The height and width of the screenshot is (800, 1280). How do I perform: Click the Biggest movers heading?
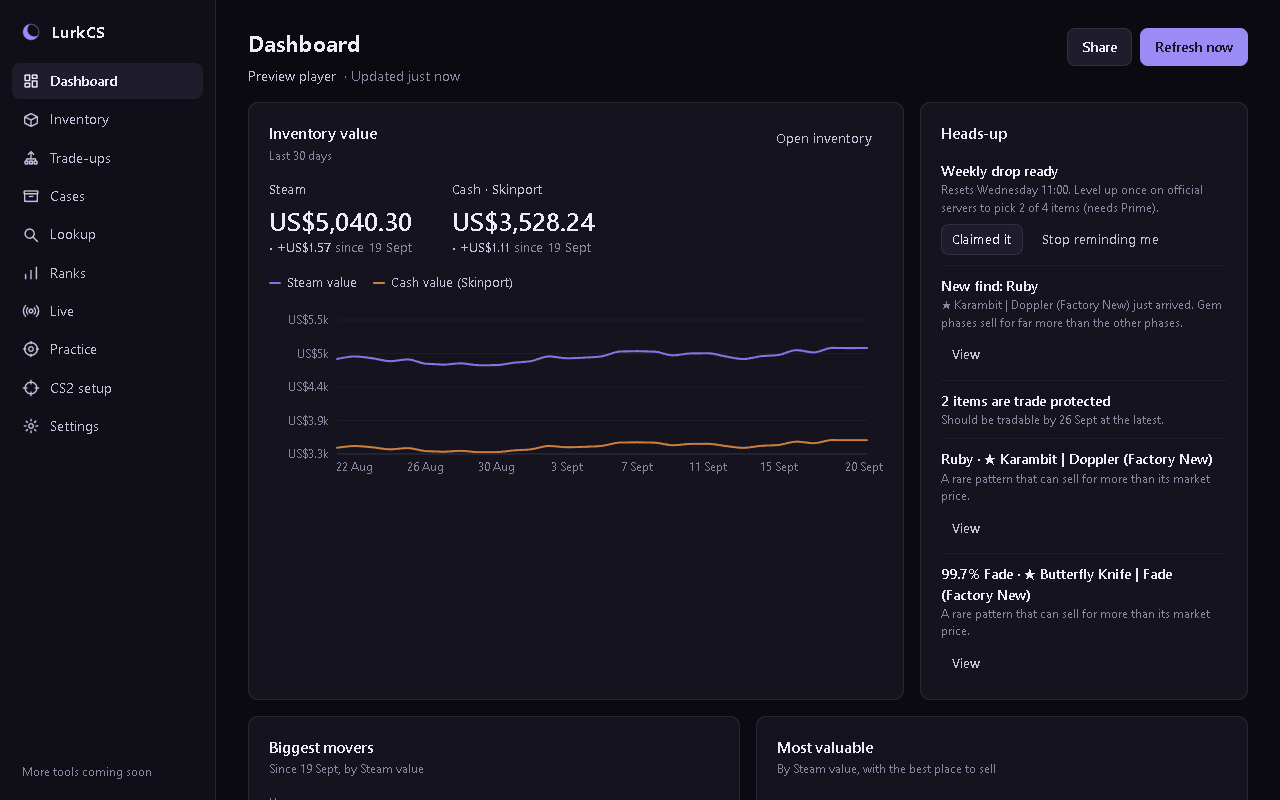pos(321,748)
